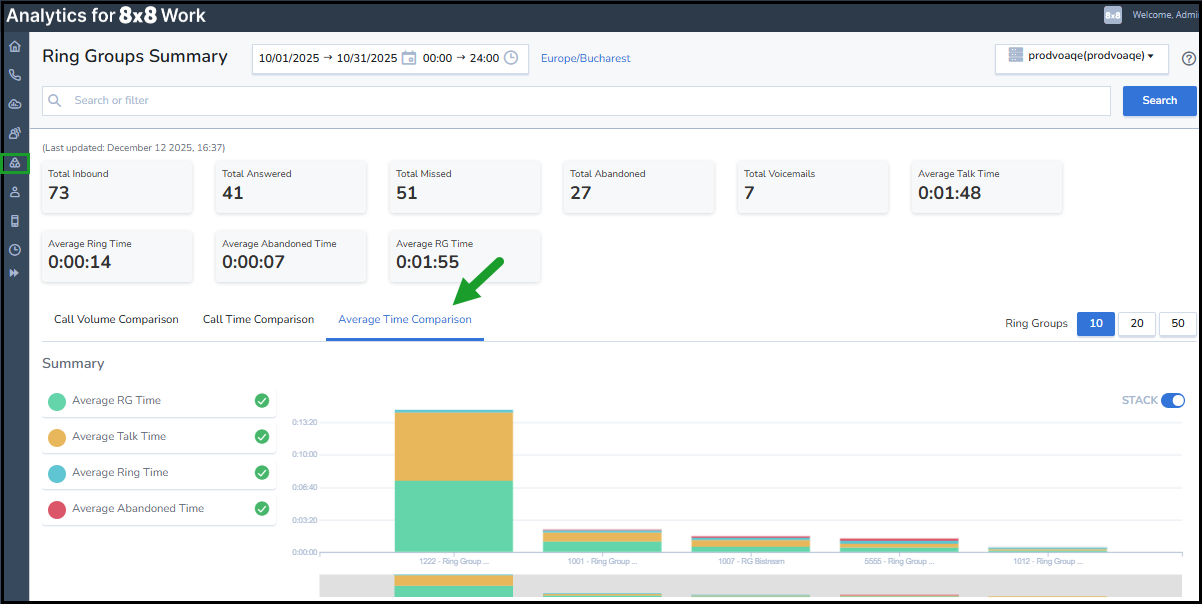Screen dimensions: 1202x604
Task: Open the Home icon in the sidebar
Action: point(15,47)
